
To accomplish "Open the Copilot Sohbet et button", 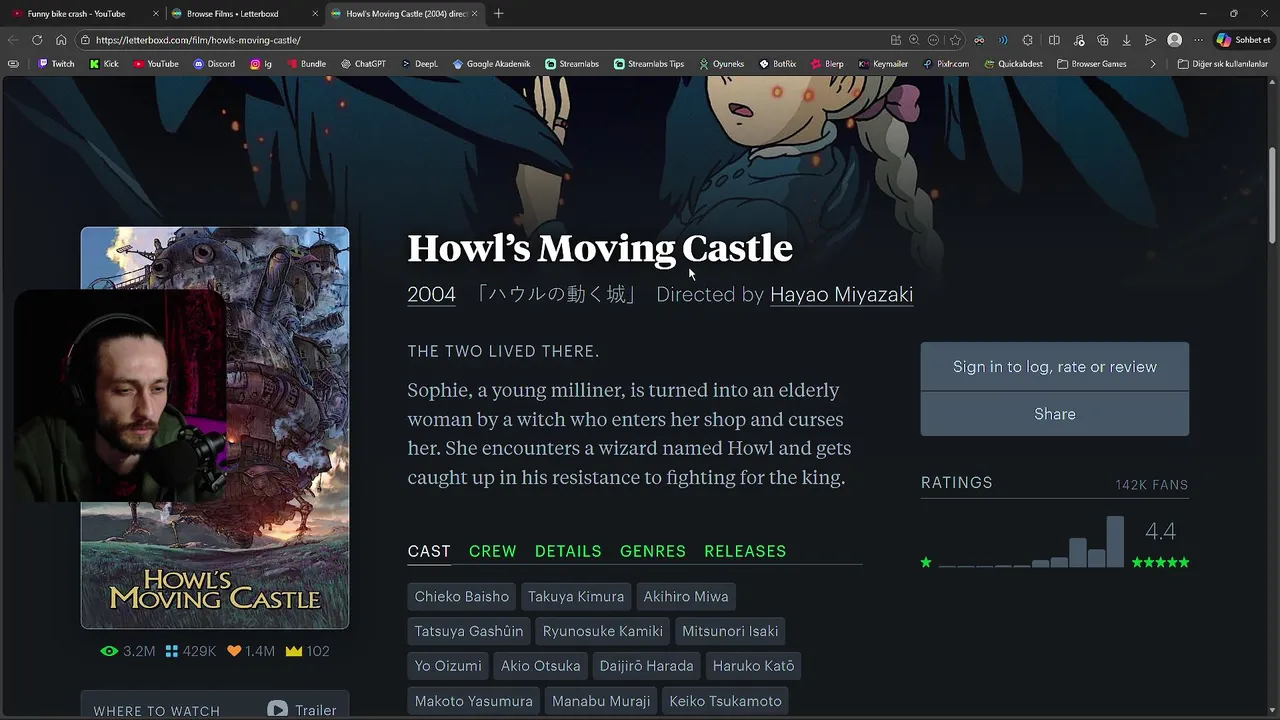I will pyautogui.click(x=1243, y=40).
